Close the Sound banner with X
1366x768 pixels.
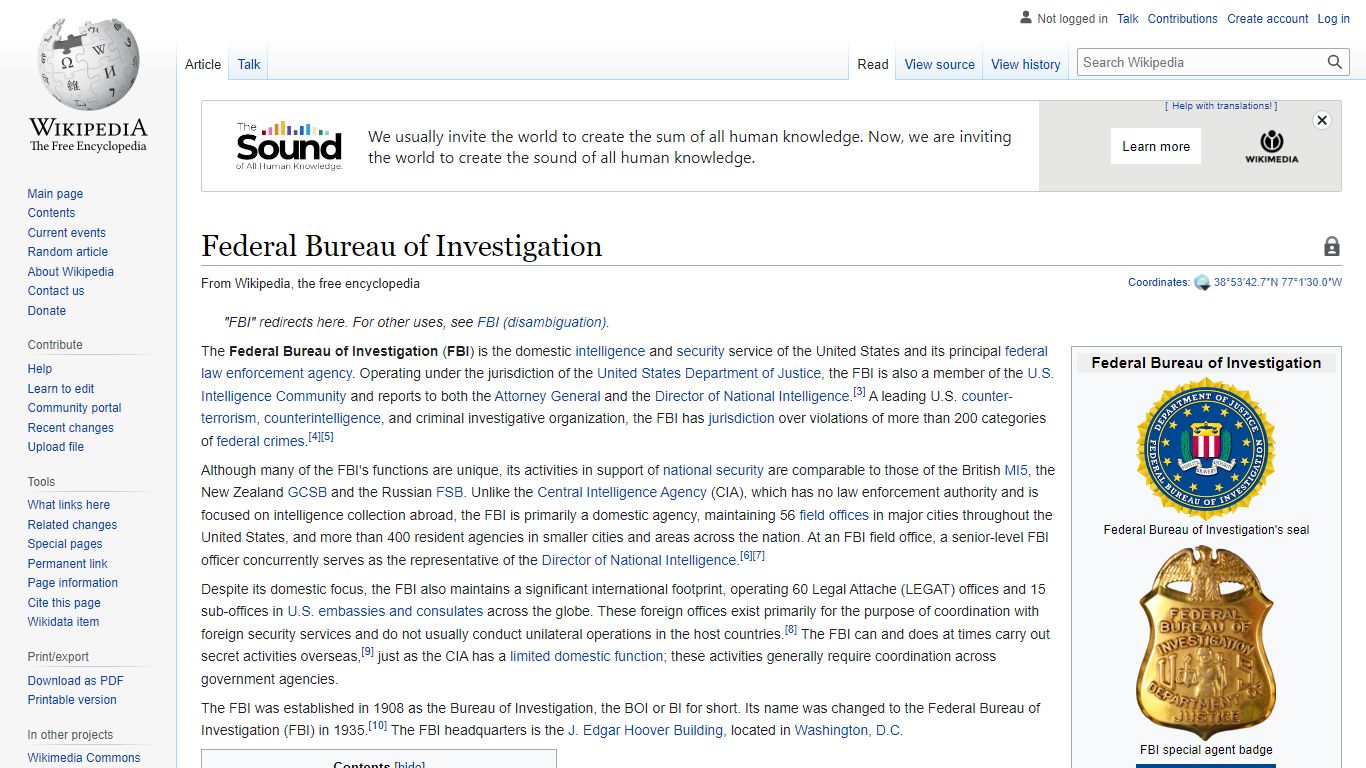click(1322, 120)
